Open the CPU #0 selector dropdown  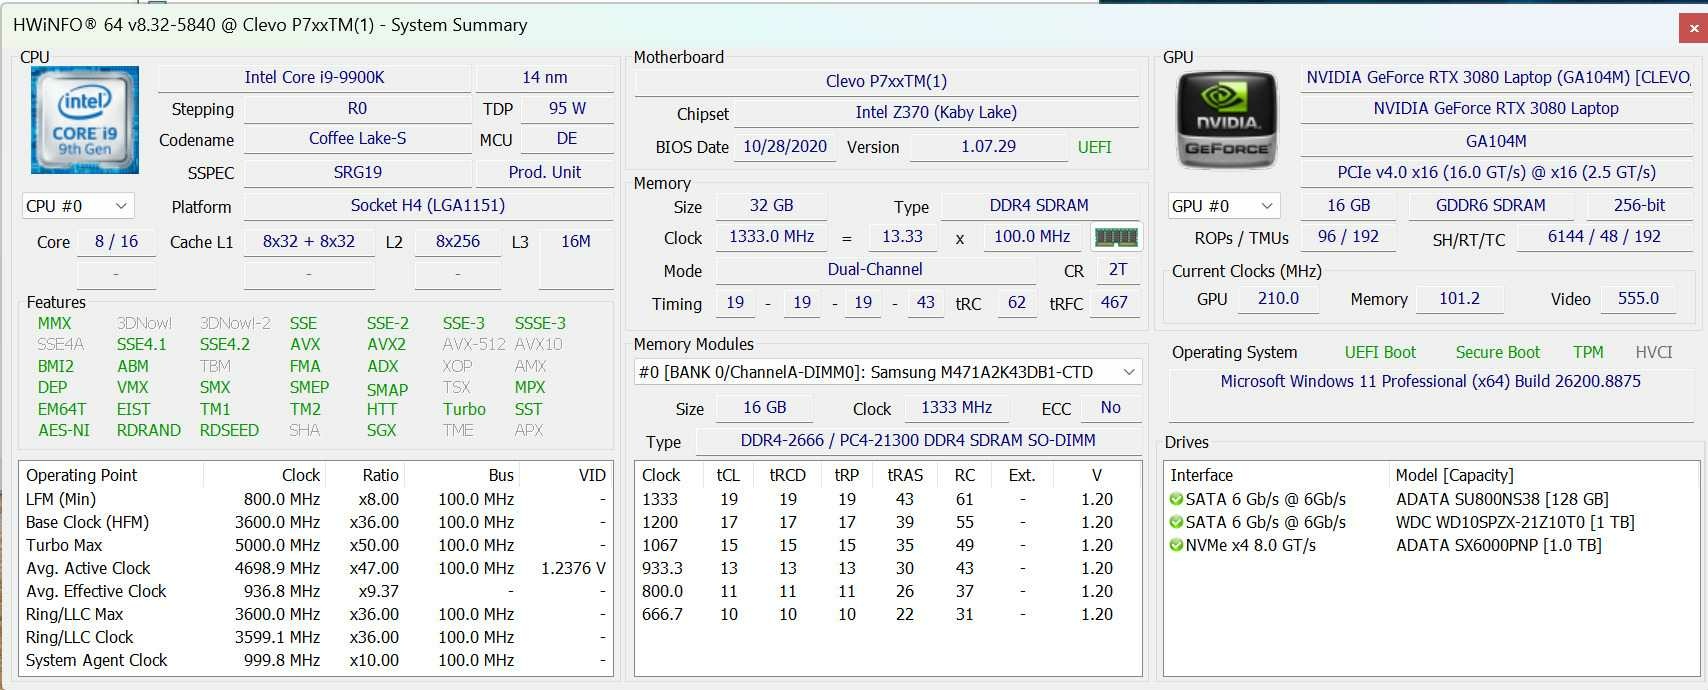(x=77, y=206)
